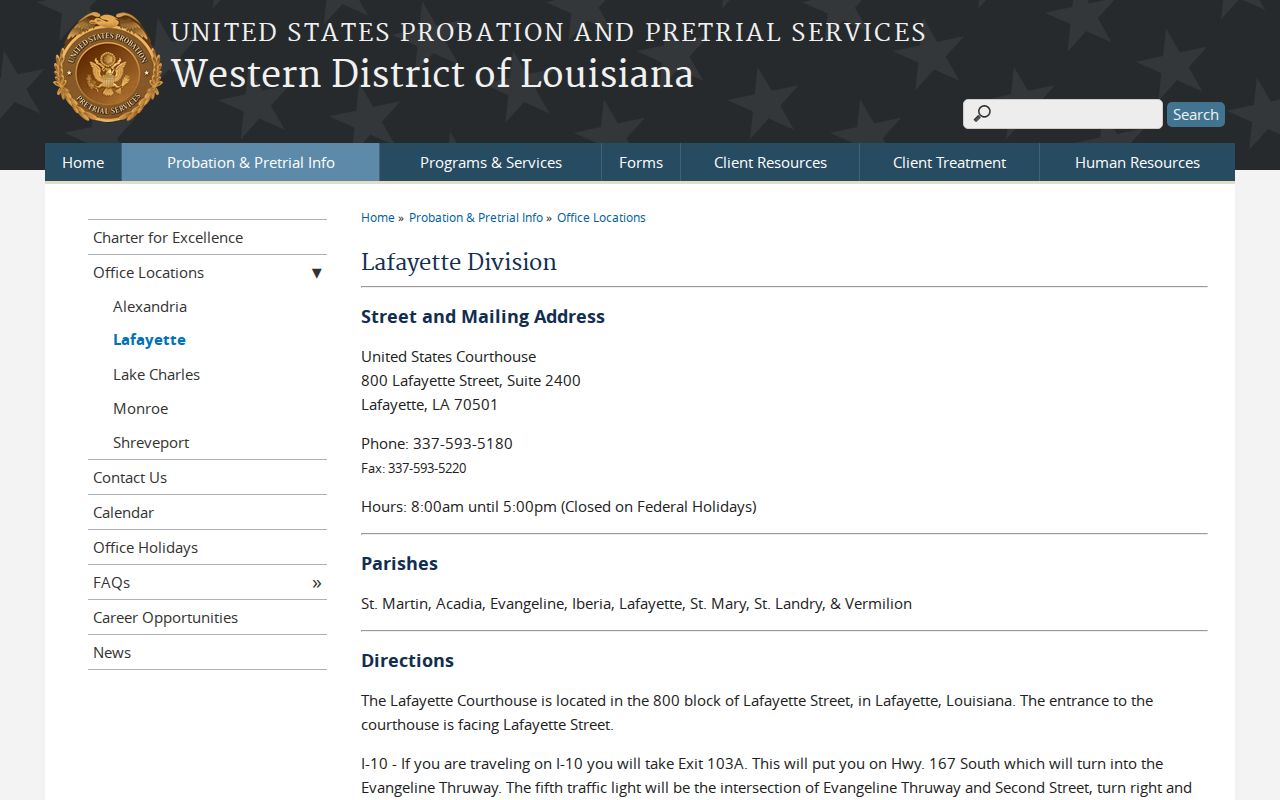1280x800 pixels.
Task: Click the Parishes heading
Action: click(x=399, y=564)
